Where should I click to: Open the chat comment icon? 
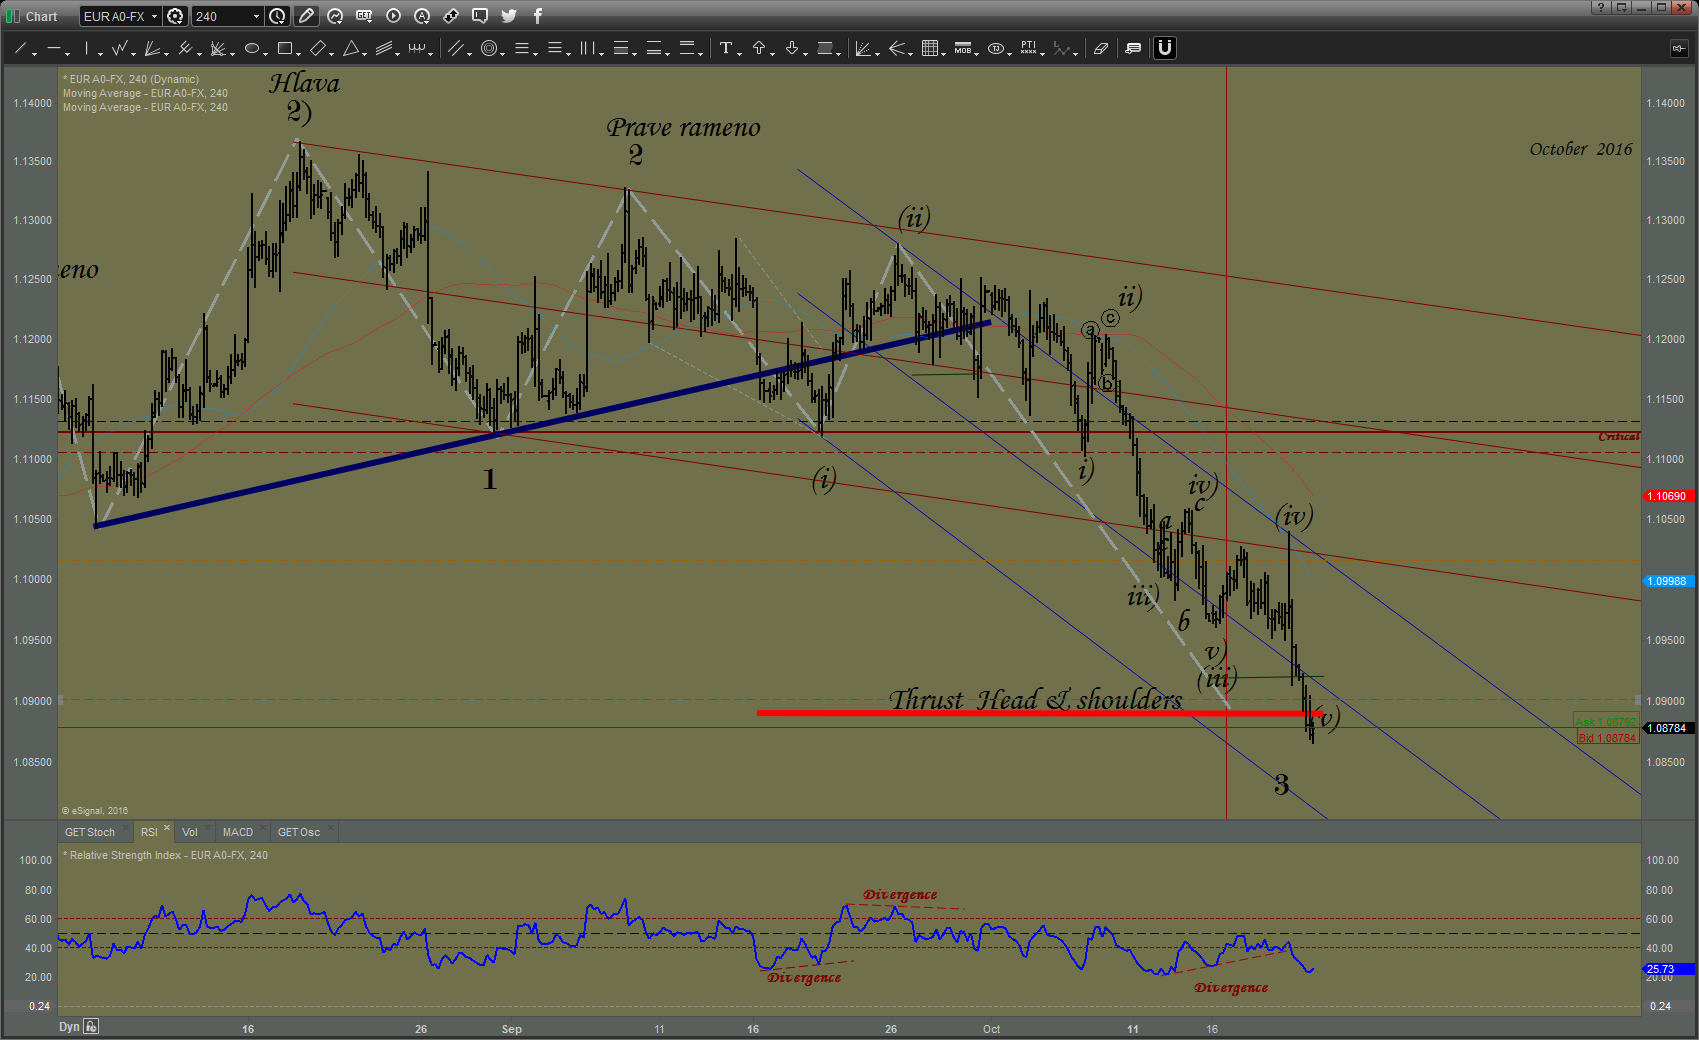(x=480, y=16)
